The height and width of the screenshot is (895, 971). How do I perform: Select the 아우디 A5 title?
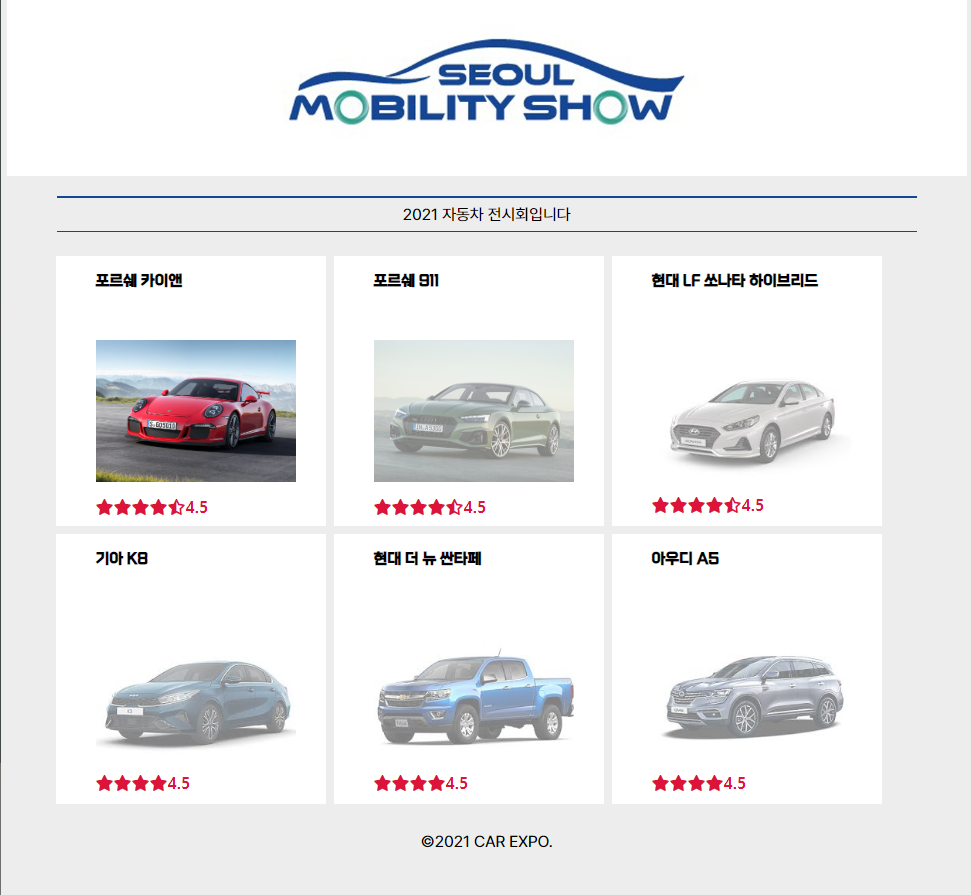(685, 559)
